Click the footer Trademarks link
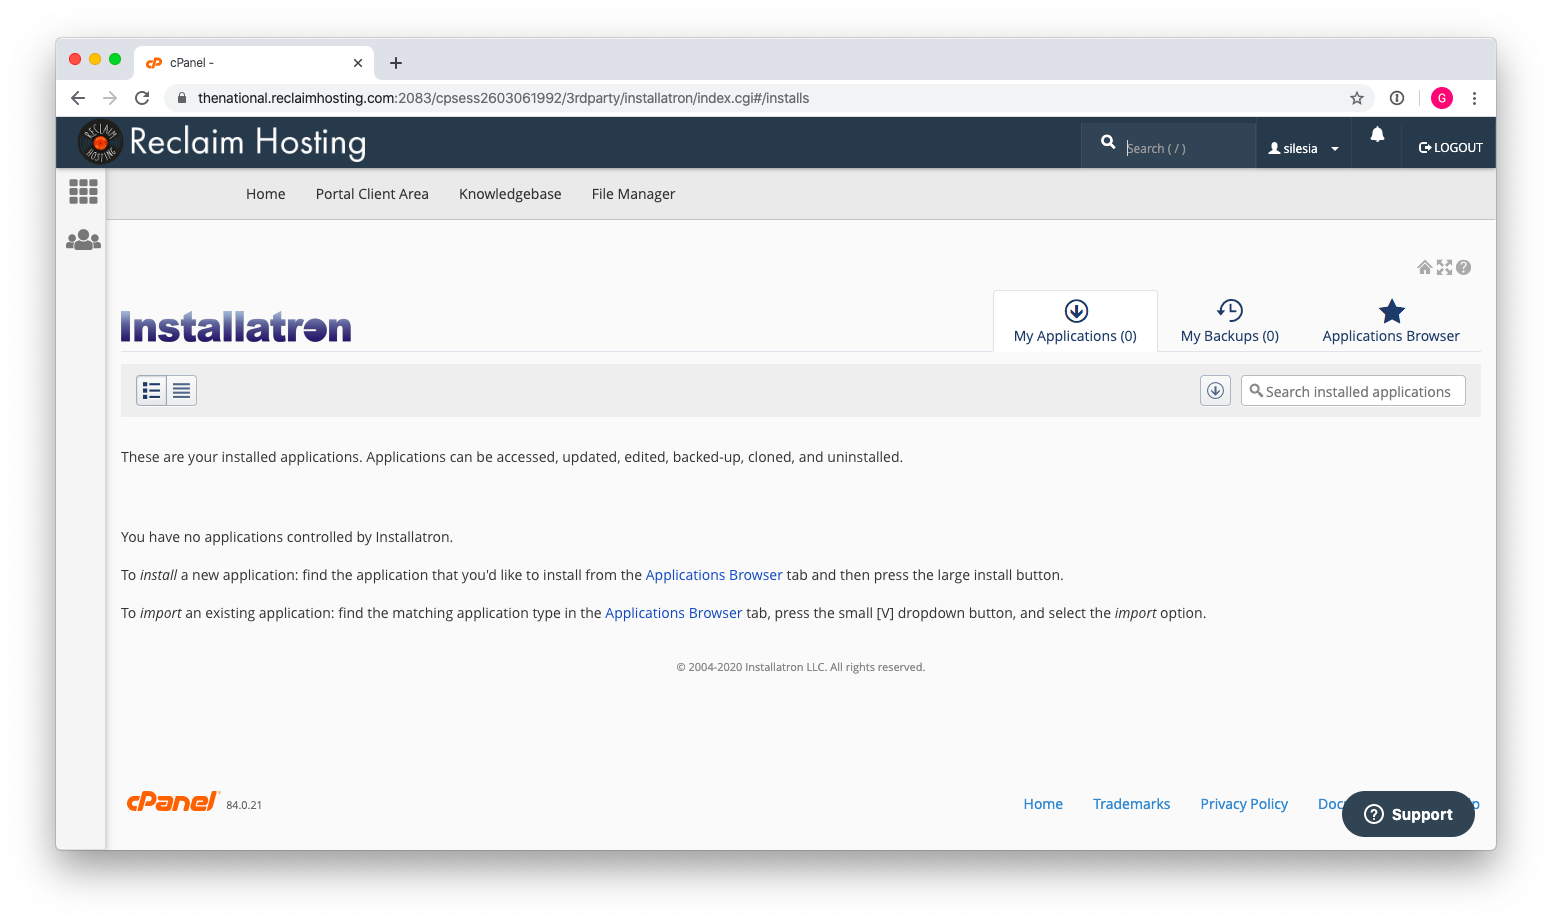Screen dimensions: 1552x924 click(x=1131, y=804)
